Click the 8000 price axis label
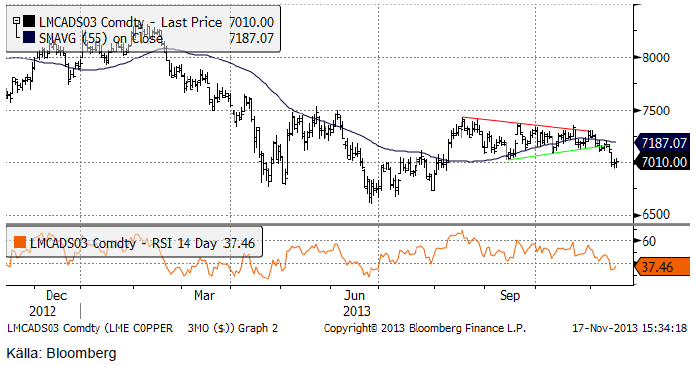696x365 pixels. tap(655, 58)
